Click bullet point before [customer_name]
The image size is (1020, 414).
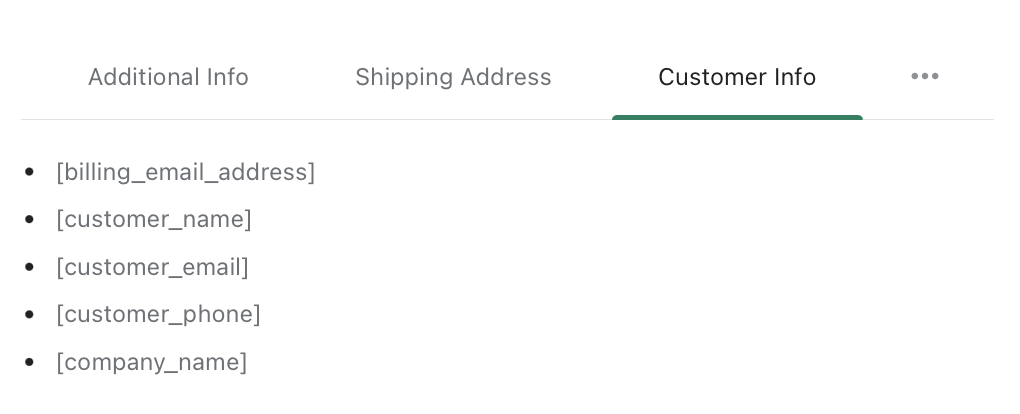[x=30, y=220]
